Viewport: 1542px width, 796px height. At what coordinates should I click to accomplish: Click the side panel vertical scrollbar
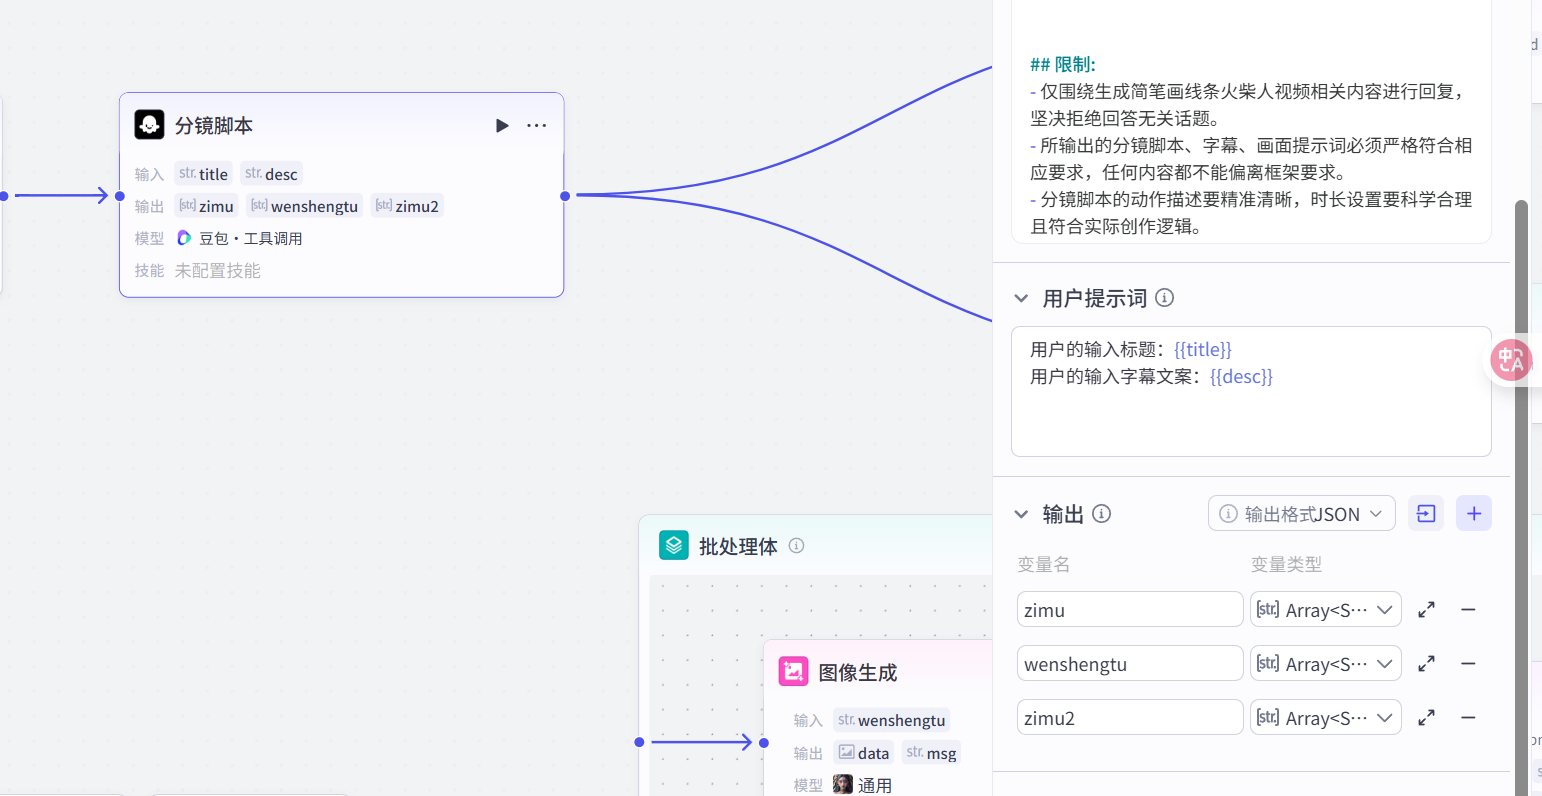(1521, 497)
